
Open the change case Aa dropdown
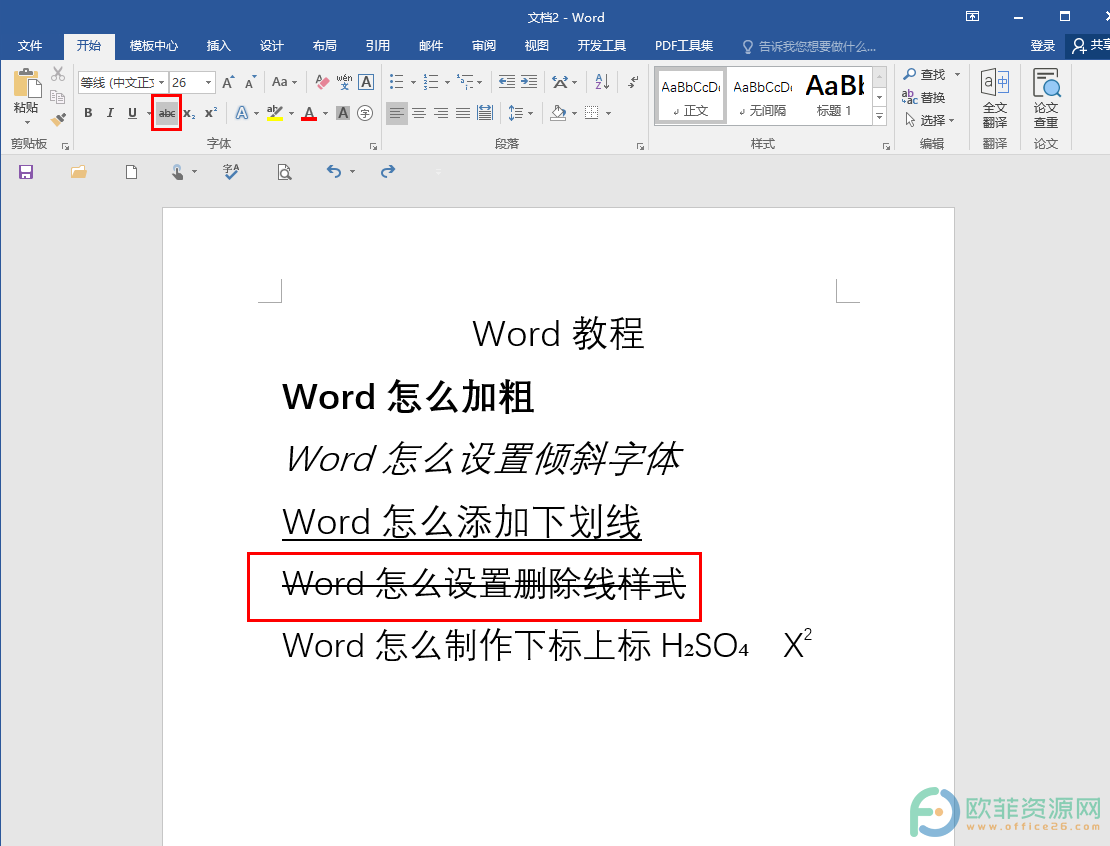tap(285, 82)
